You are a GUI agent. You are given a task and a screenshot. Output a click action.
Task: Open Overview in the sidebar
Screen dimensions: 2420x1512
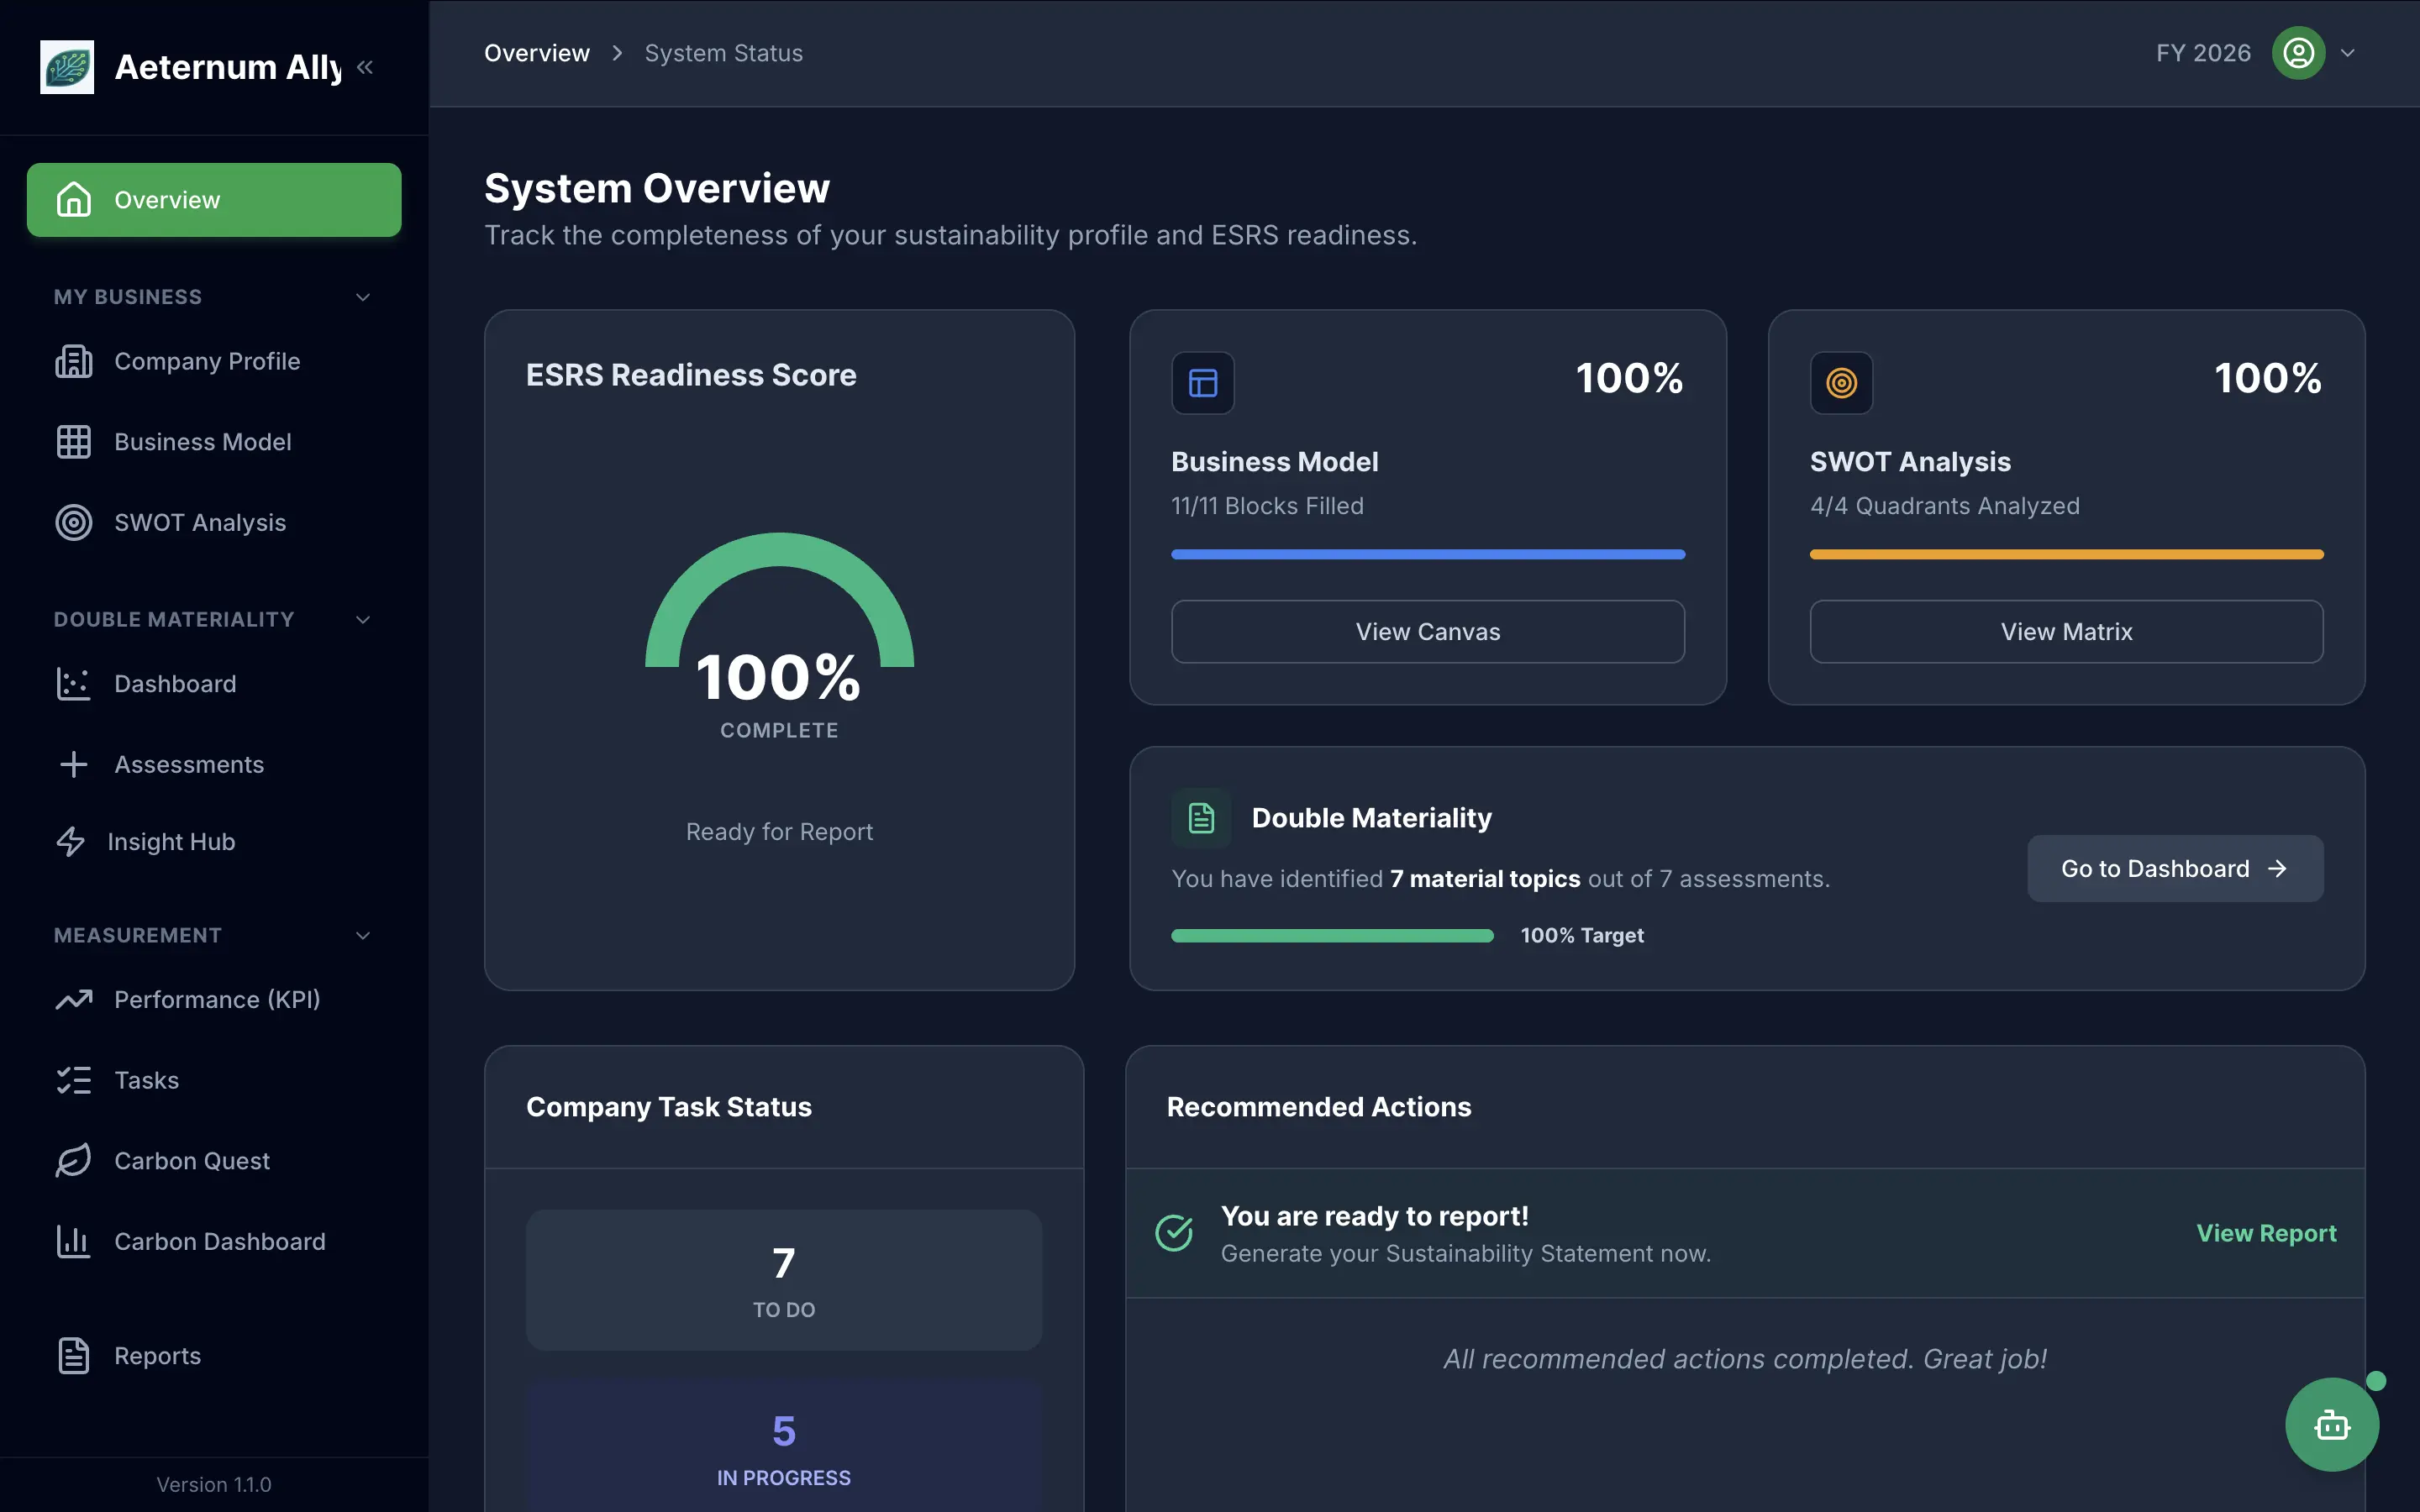tap(214, 200)
